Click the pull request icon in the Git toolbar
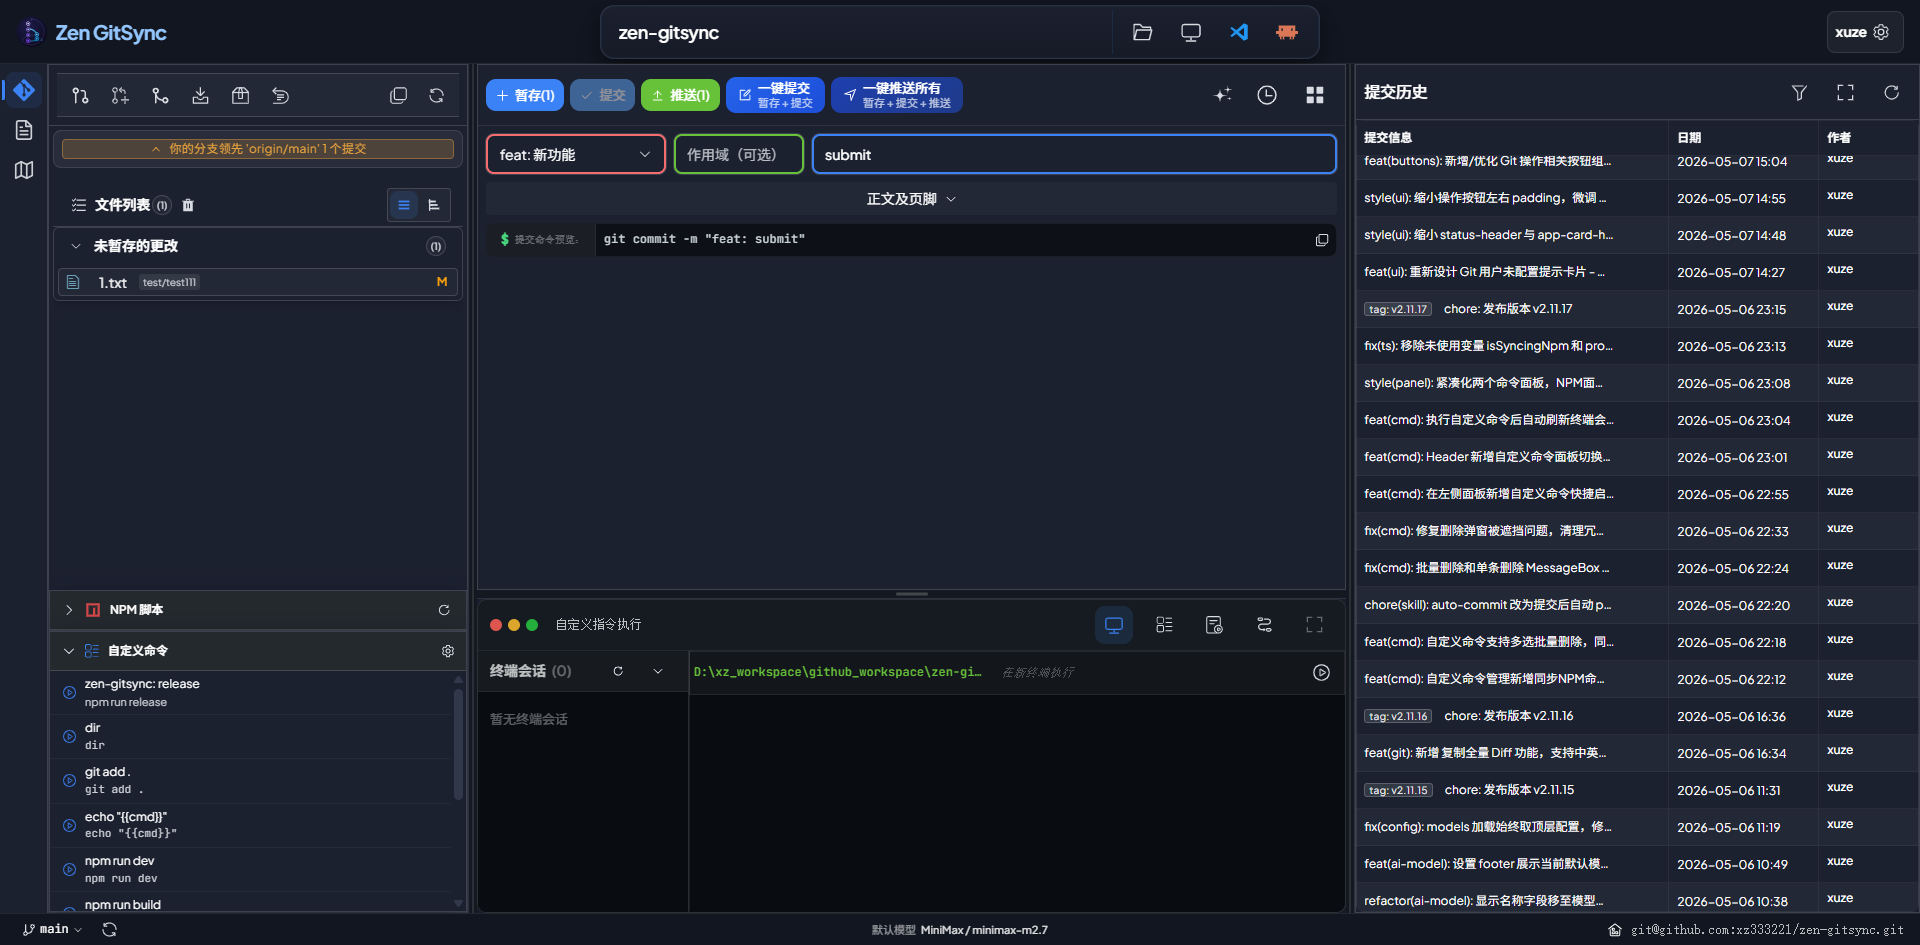This screenshot has height=945, width=1920. tap(81, 96)
